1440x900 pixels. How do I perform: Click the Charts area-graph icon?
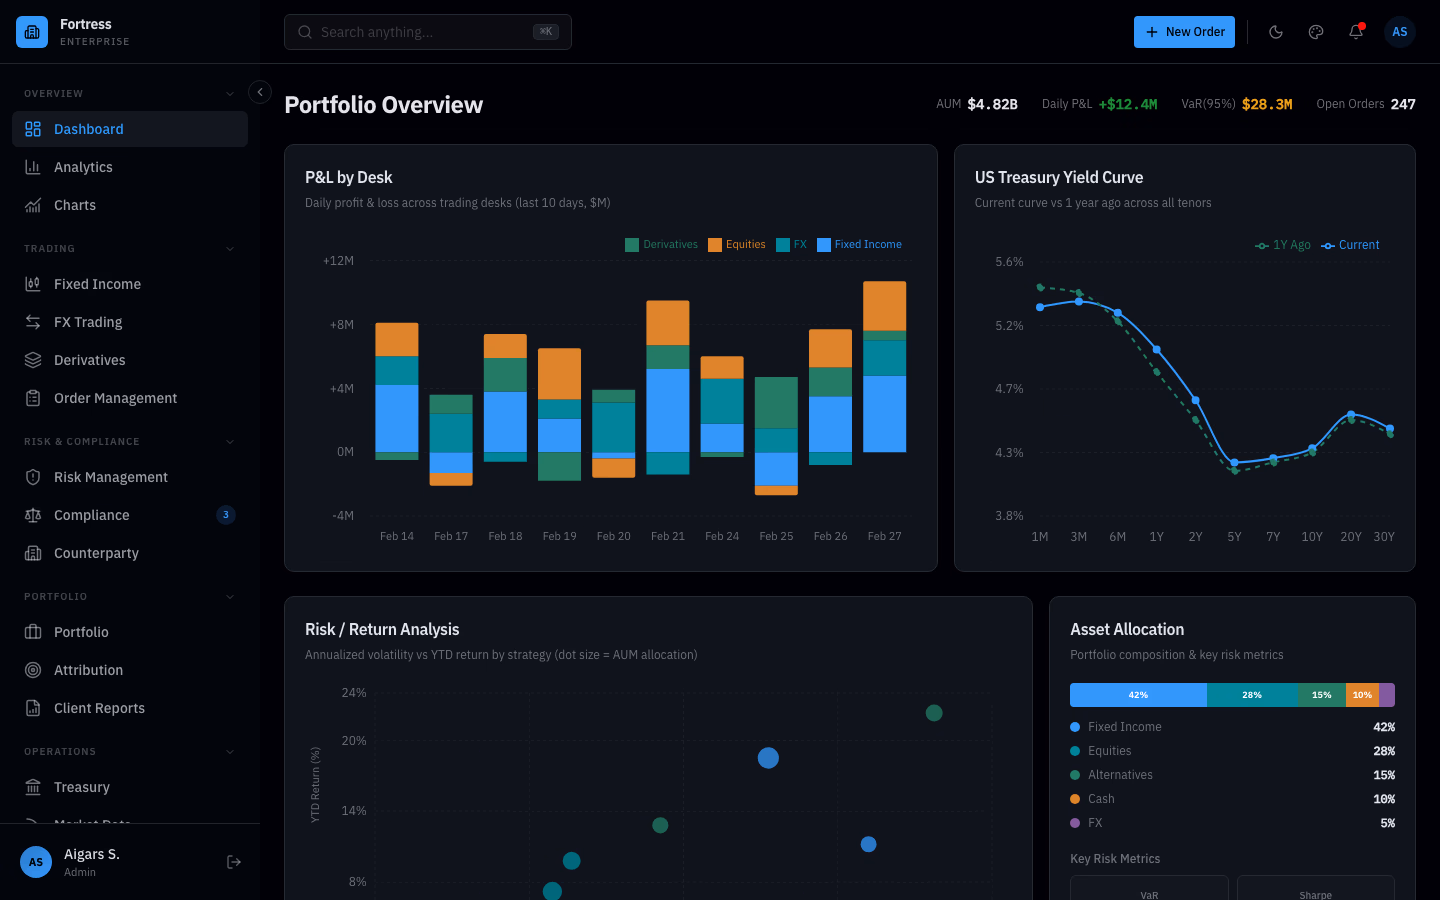33,205
